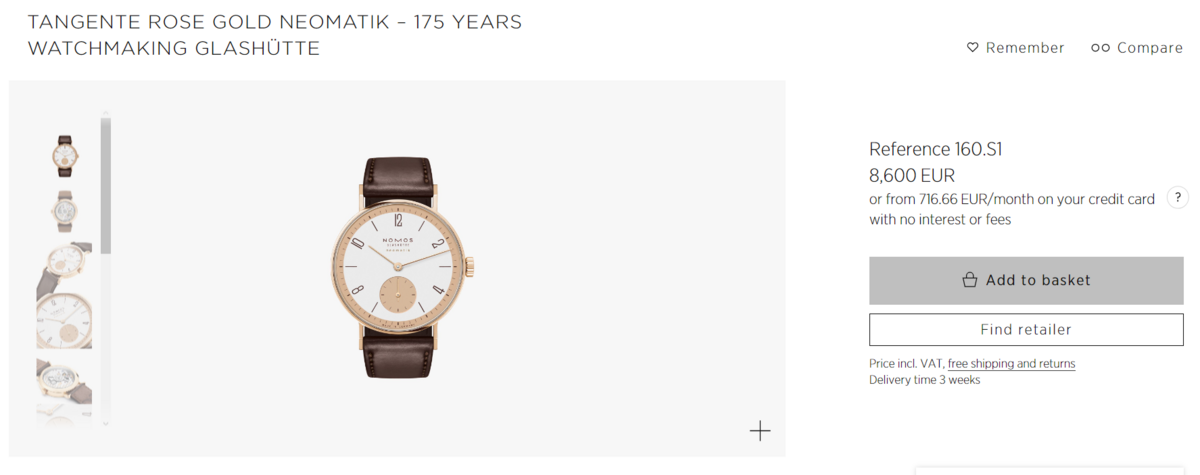
Task: Click the thumbnail list scrollbar handle
Action: click(106, 185)
